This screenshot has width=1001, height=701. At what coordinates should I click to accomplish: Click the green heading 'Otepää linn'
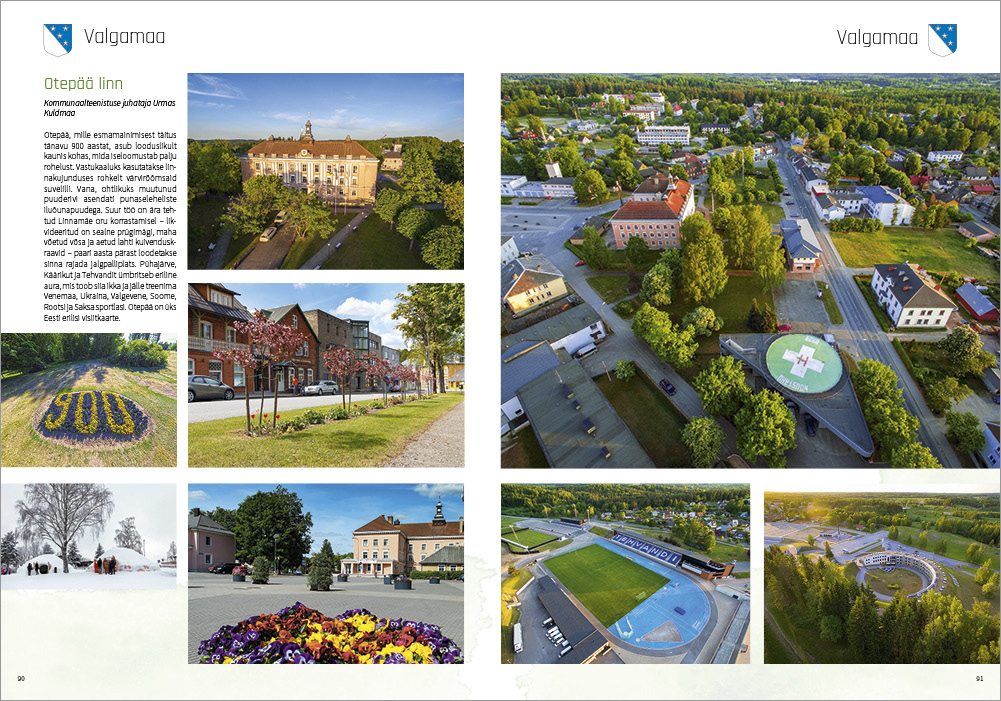pos(83,84)
